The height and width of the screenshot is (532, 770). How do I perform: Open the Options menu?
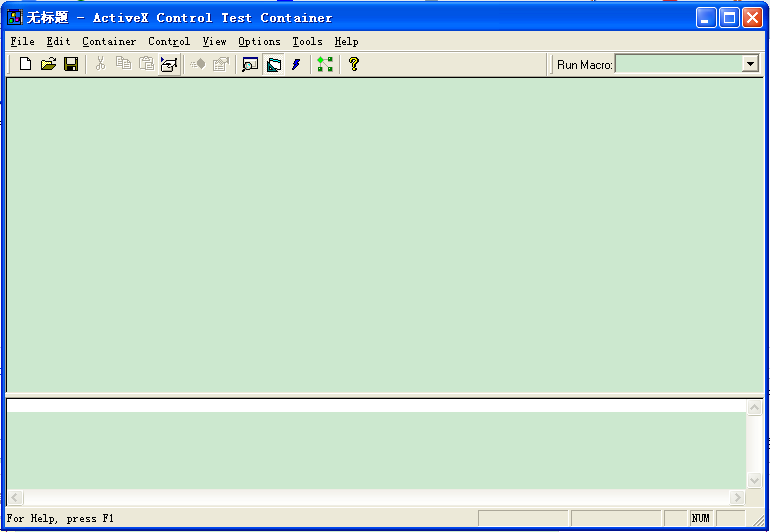point(259,42)
